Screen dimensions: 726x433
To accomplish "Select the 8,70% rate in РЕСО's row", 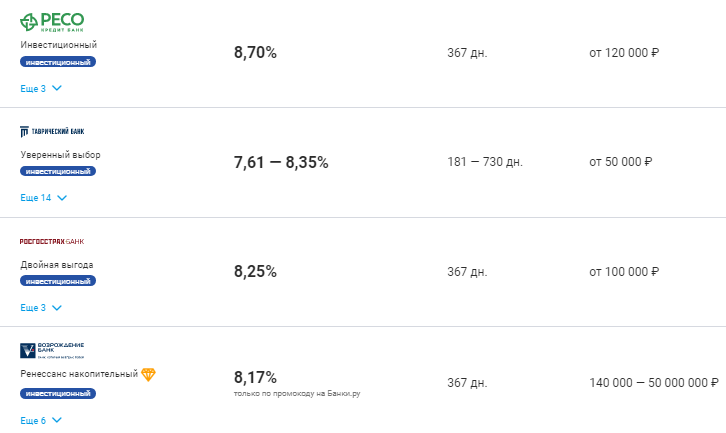I will coord(255,52).
